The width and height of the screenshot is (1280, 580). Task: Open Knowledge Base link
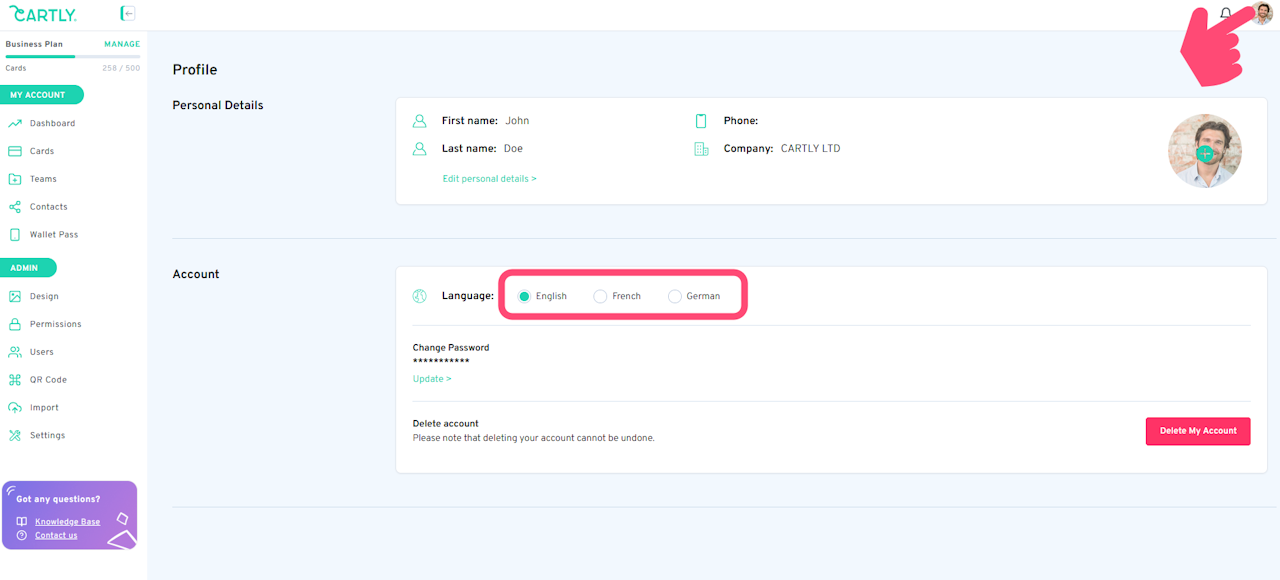pos(68,522)
